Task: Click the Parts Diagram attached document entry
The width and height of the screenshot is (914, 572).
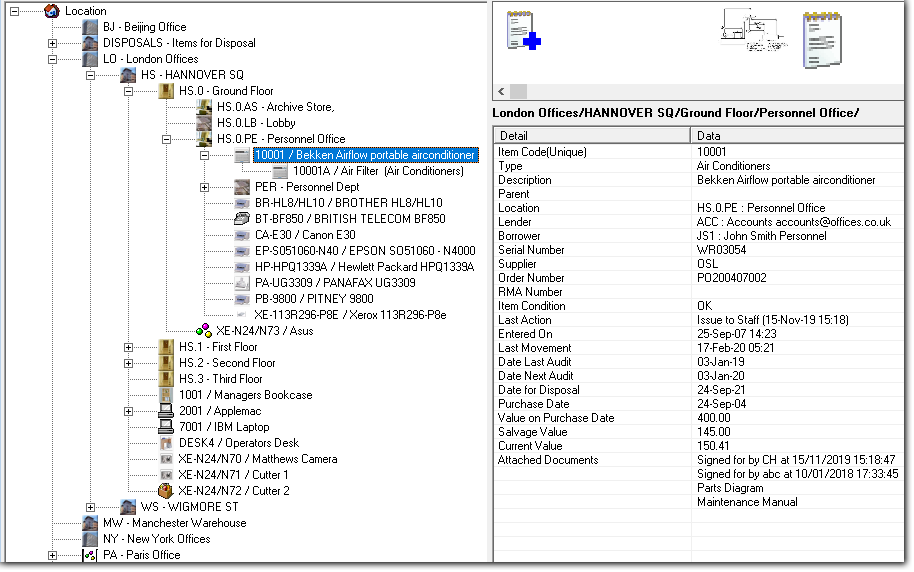Action: [730, 488]
